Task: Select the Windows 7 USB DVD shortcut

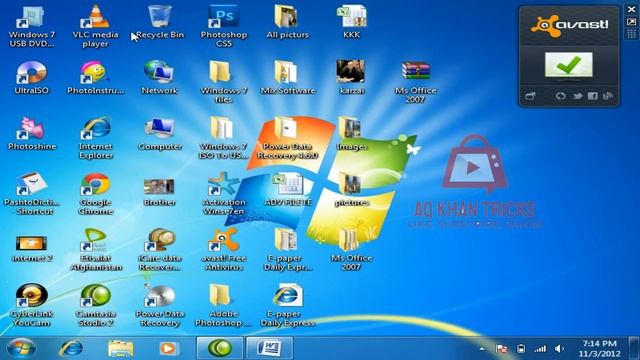Action: [x=32, y=26]
